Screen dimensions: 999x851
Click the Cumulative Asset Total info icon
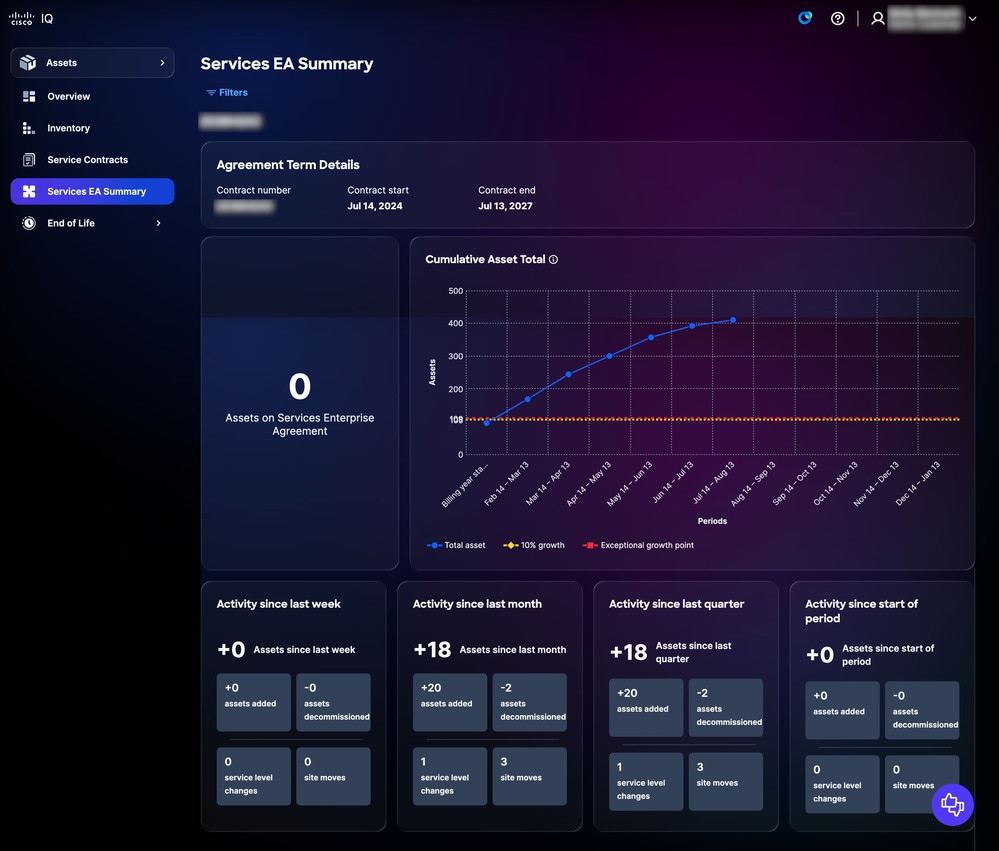(x=553, y=259)
